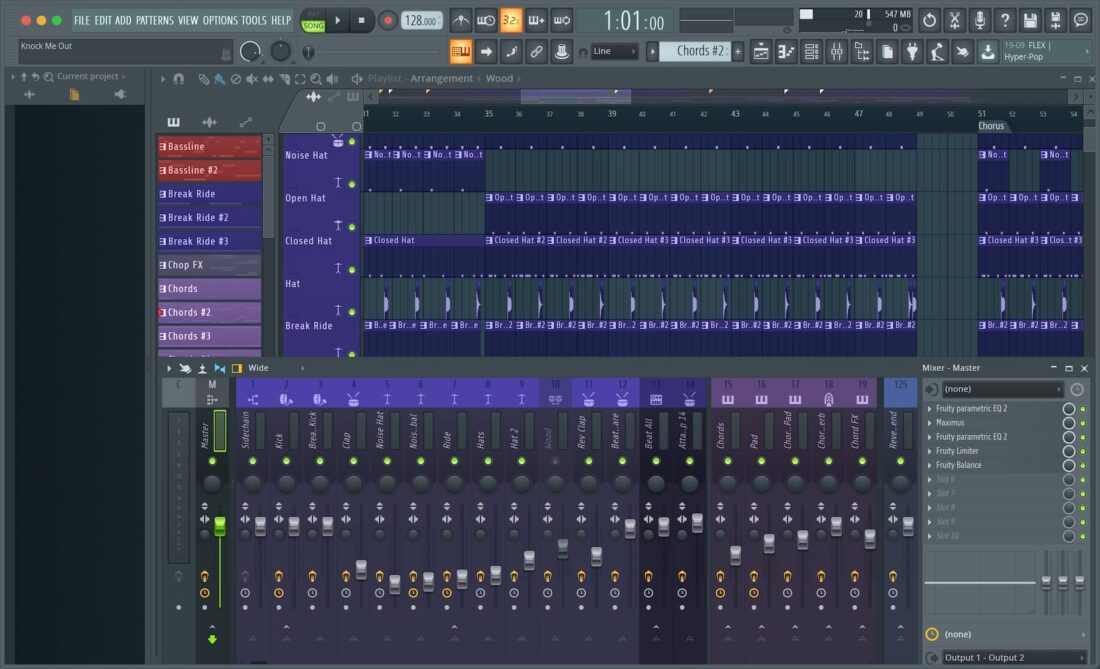Toggle Fruity Limiter effect slot enable light
Screen dimensions: 1100x669
pos(1082,452)
